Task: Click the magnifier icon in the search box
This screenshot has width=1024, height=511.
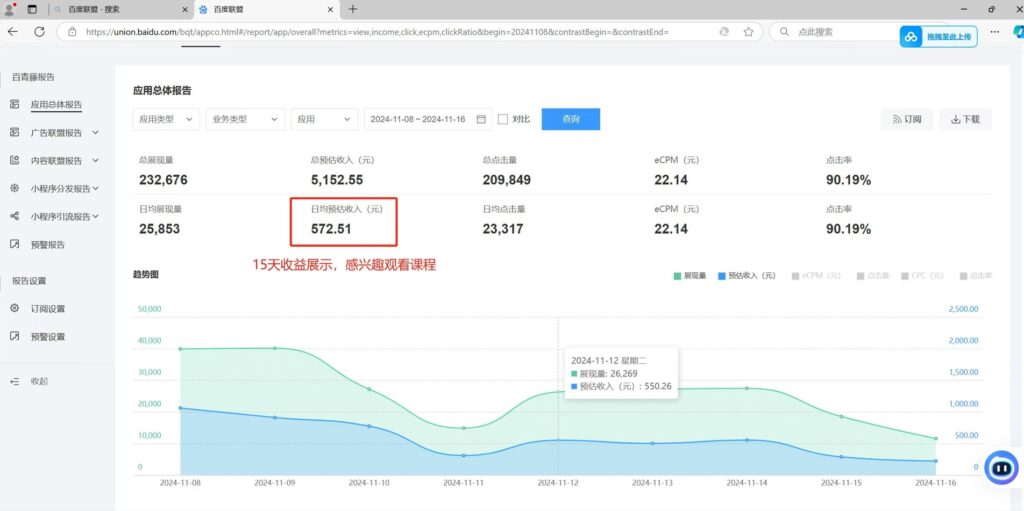Action: point(784,31)
